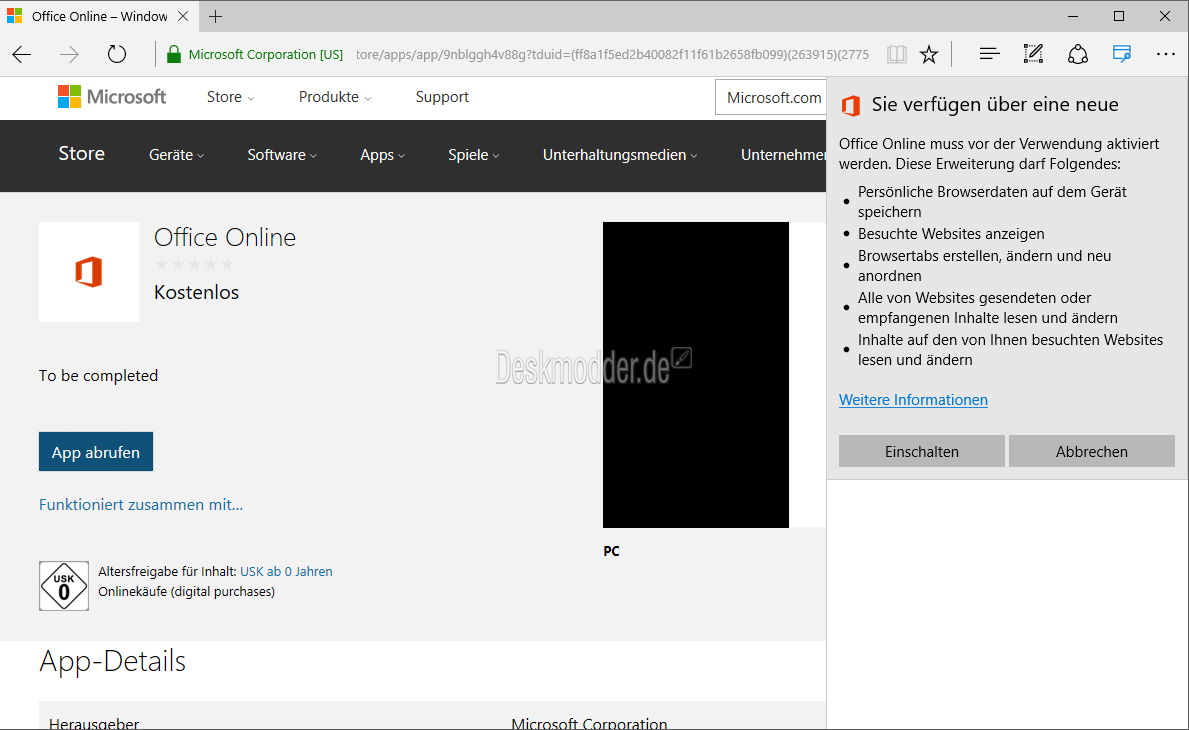Reload the page with refresh icon

coord(117,54)
